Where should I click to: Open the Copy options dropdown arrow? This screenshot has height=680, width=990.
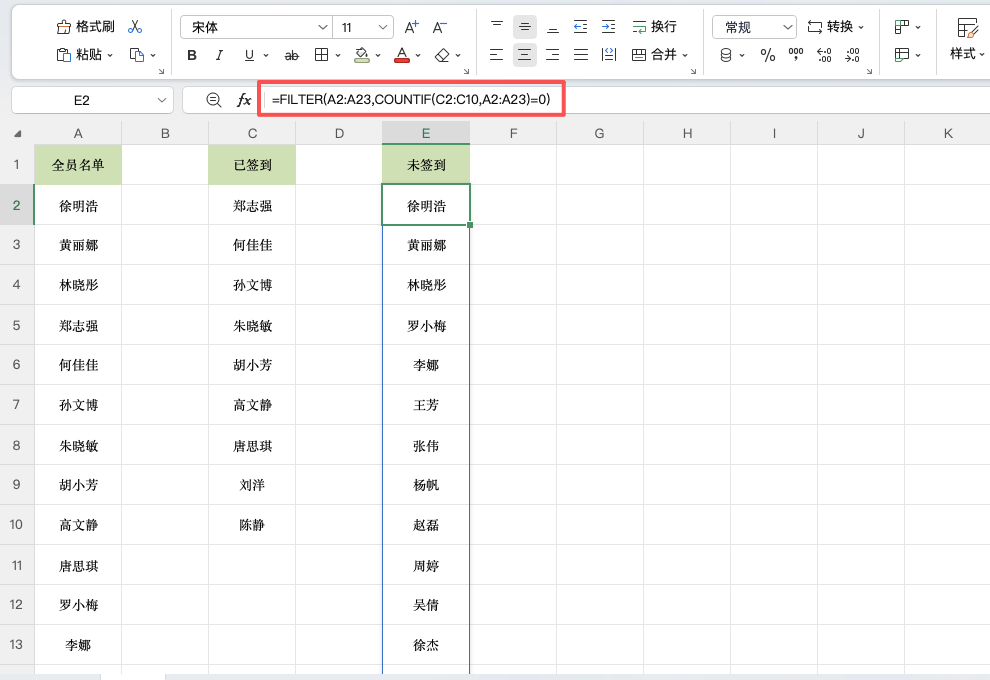[153, 56]
